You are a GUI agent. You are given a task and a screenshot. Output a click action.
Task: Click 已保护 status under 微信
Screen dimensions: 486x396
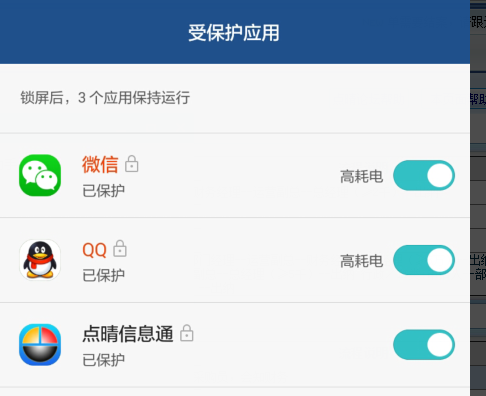point(103,191)
